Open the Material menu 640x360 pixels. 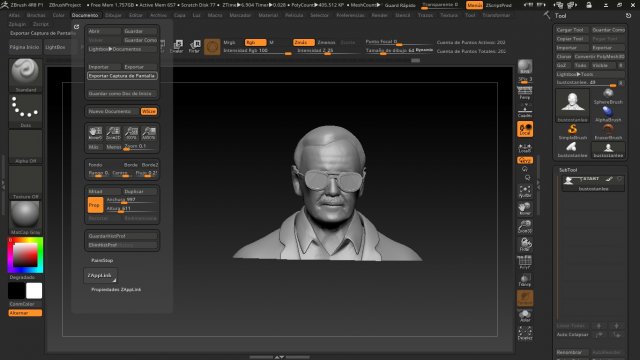pos(268,15)
